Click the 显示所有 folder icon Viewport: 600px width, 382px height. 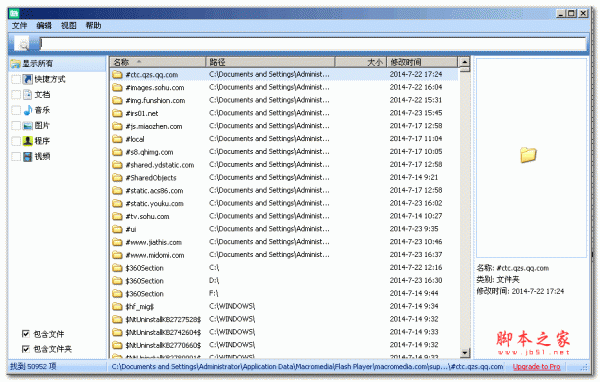[x=15, y=64]
